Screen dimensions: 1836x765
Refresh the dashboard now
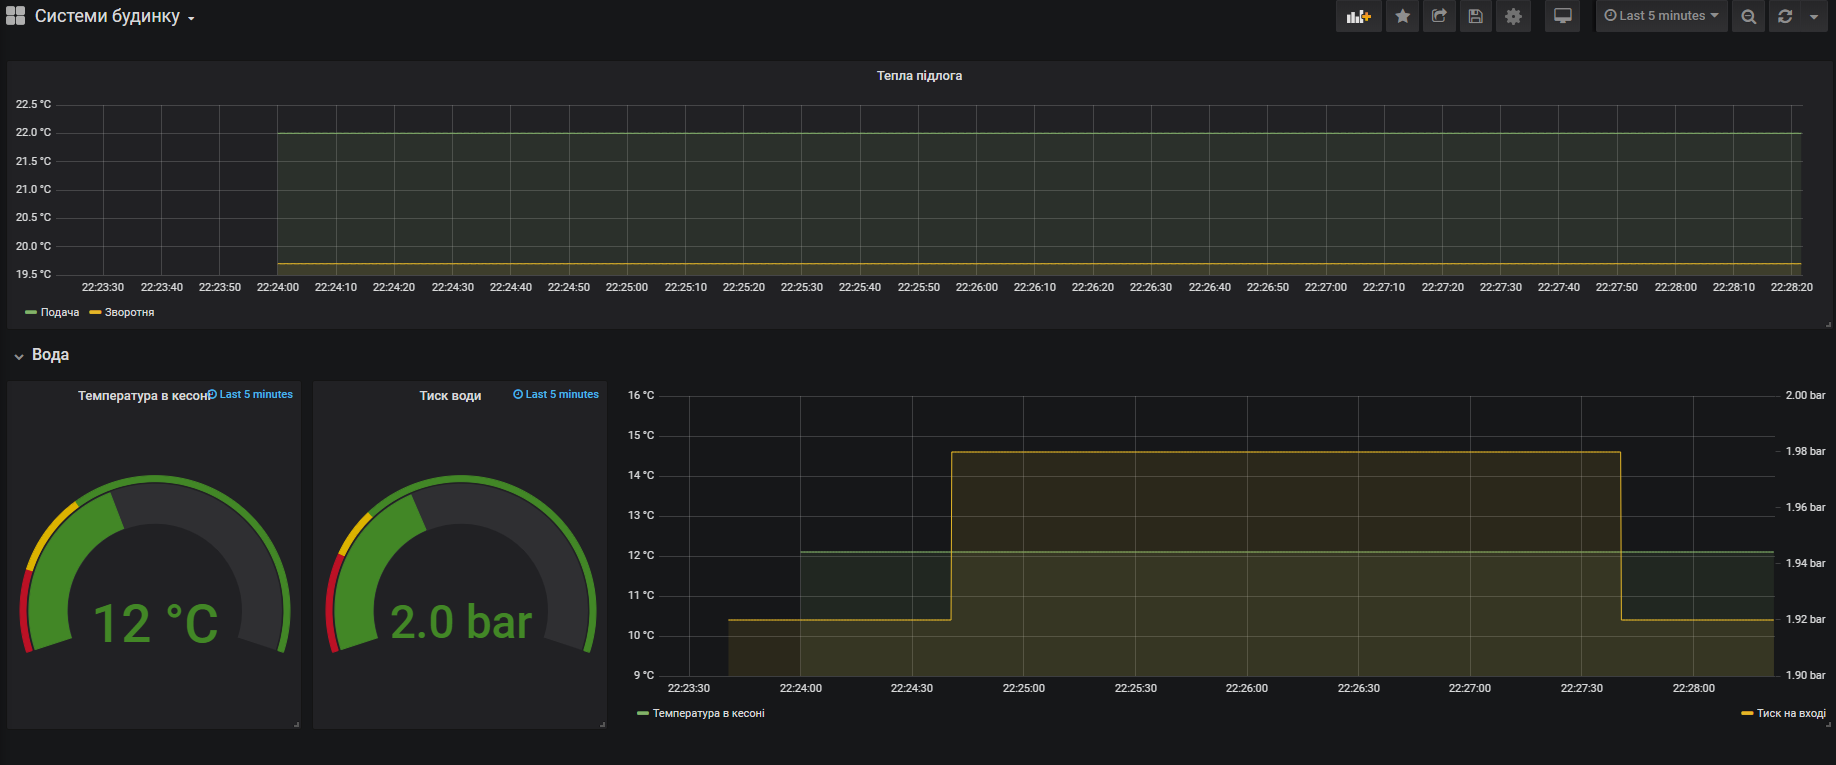point(1785,16)
